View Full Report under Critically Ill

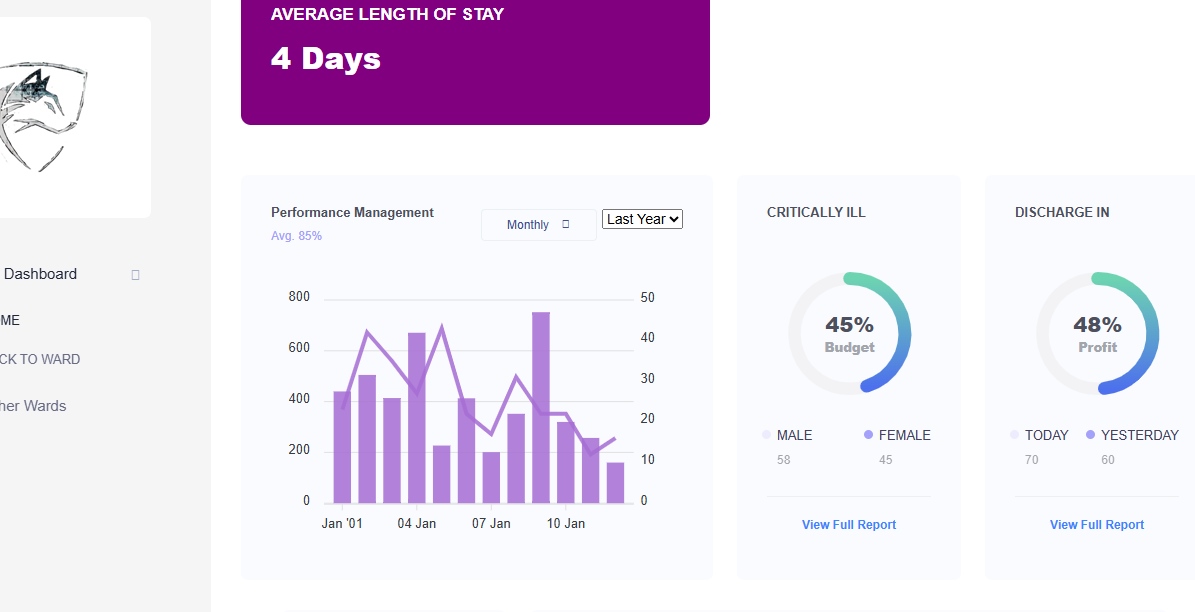pyautogui.click(x=848, y=524)
